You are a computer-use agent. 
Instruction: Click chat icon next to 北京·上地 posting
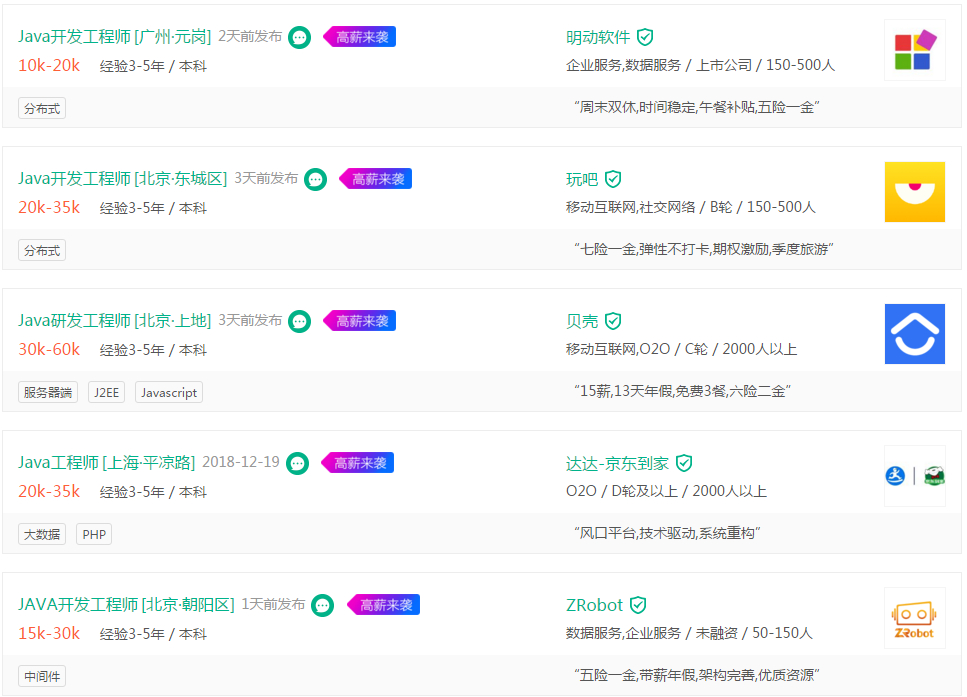300,321
